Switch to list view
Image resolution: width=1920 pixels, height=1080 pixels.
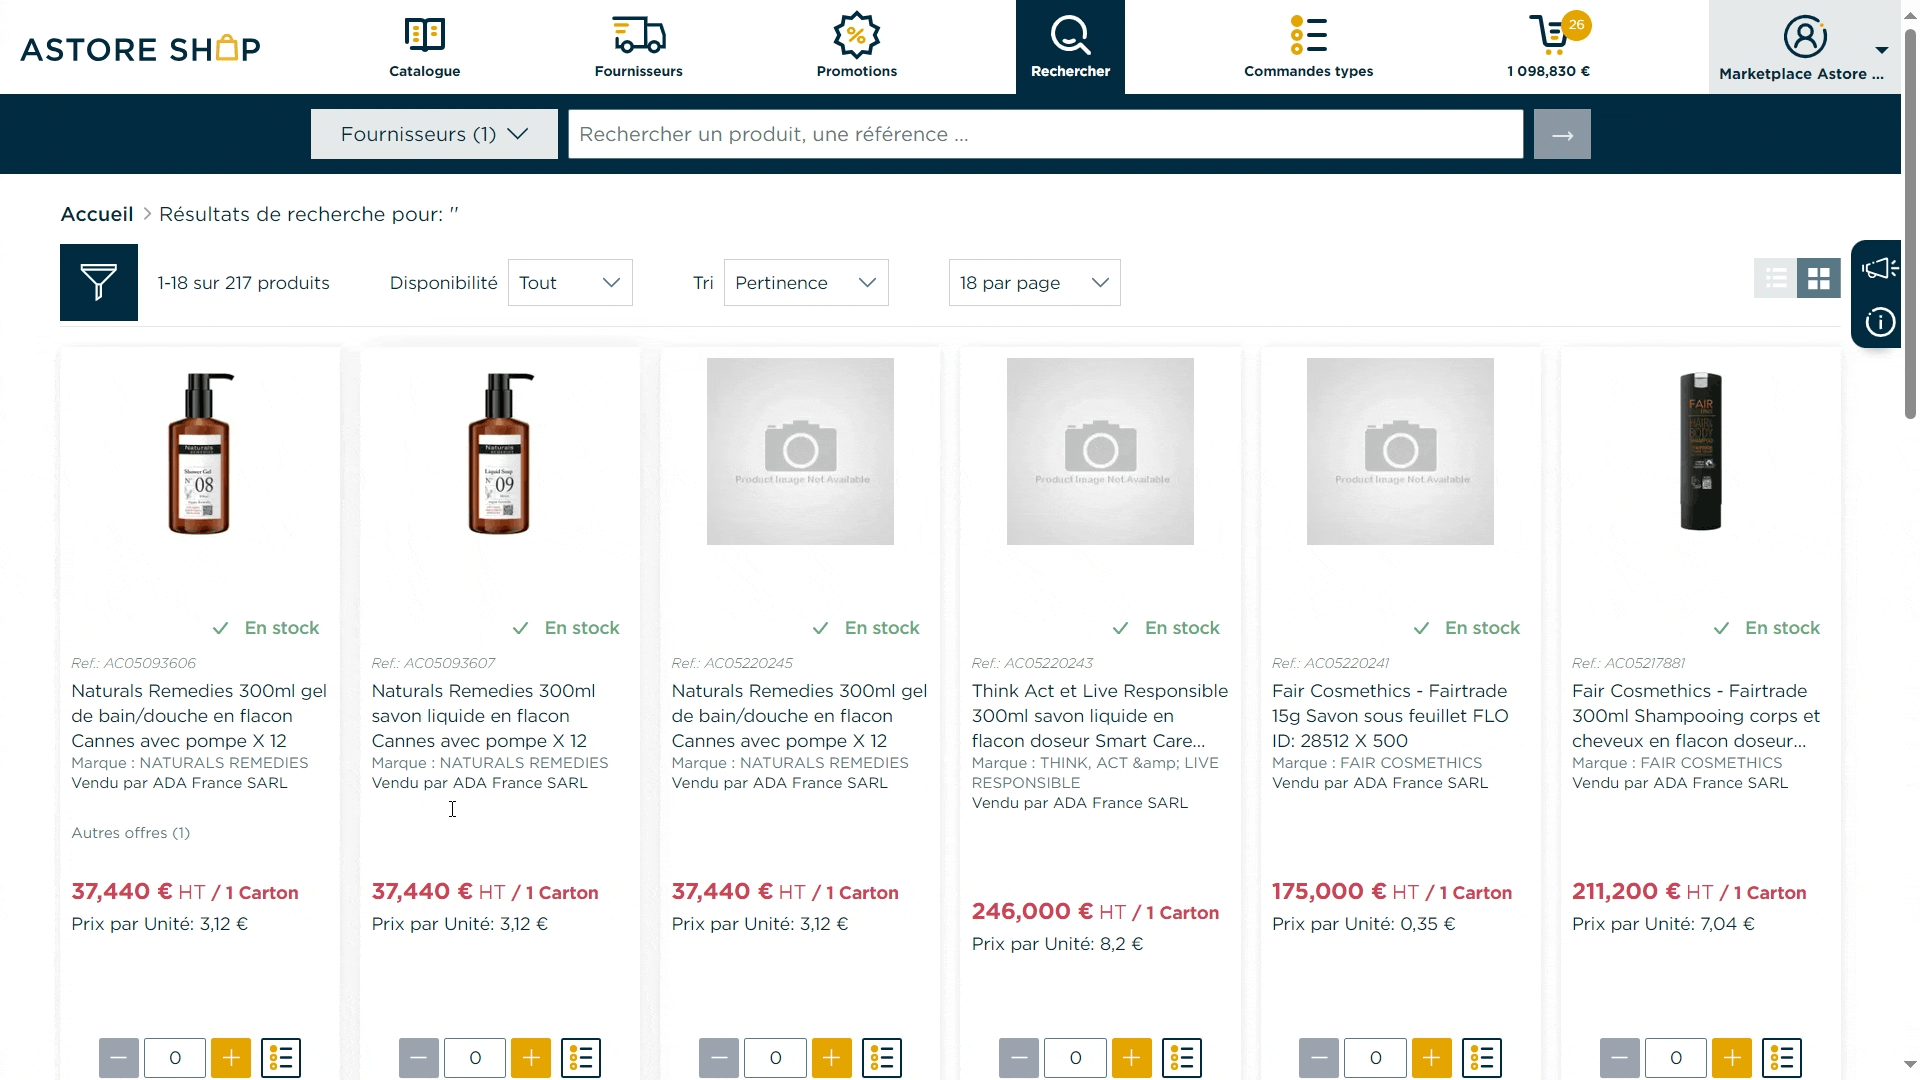1775,278
